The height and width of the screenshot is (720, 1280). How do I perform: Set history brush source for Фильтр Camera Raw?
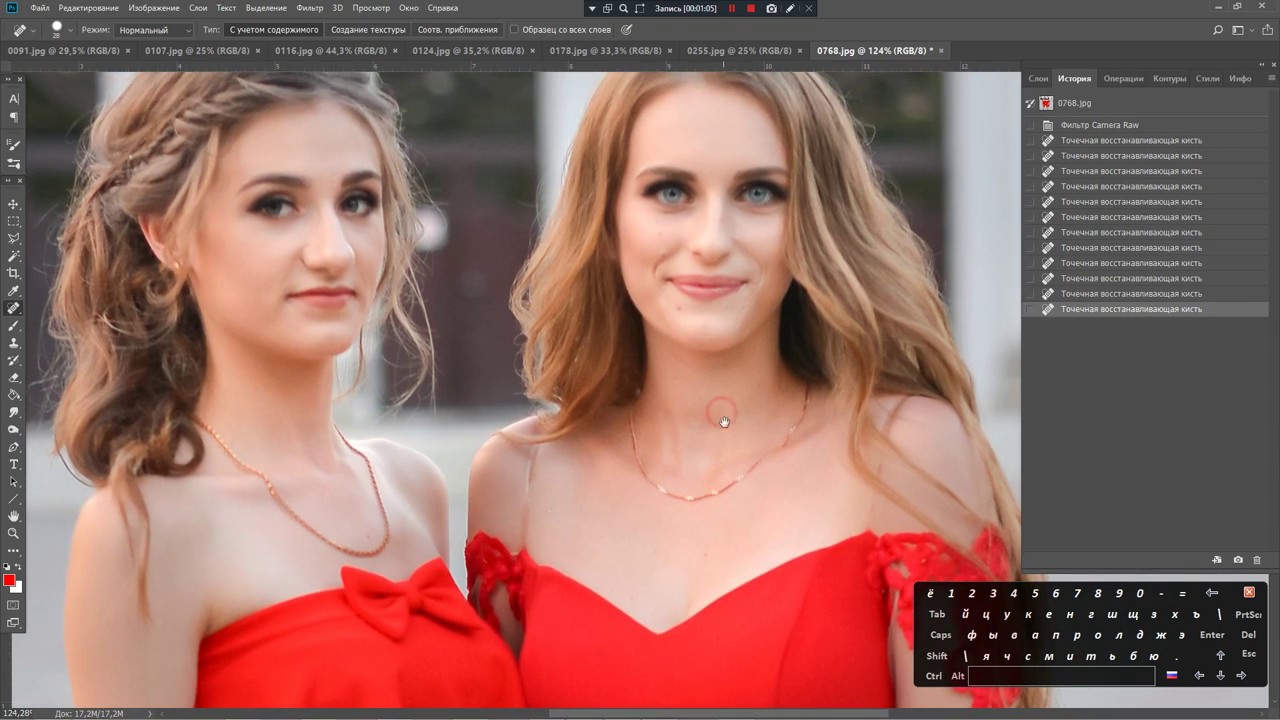pyautogui.click(x=1030, y=125)
